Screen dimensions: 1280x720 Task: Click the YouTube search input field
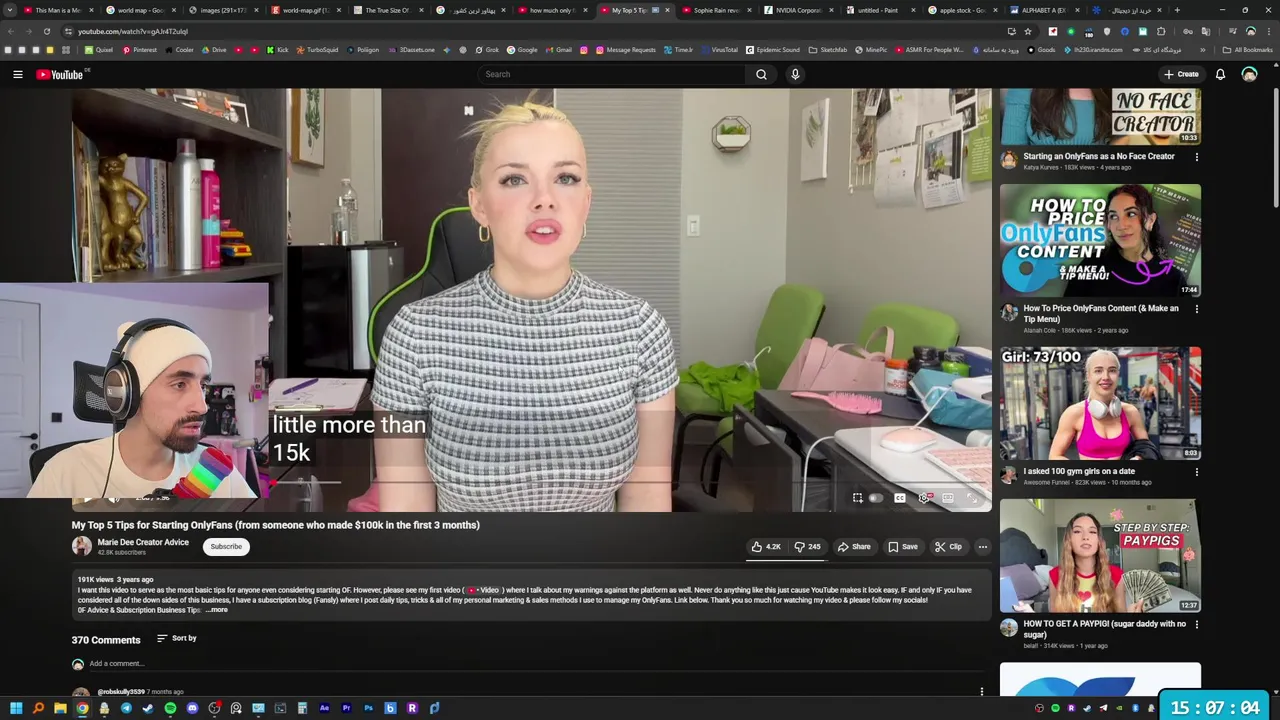(x=612, y=74)
